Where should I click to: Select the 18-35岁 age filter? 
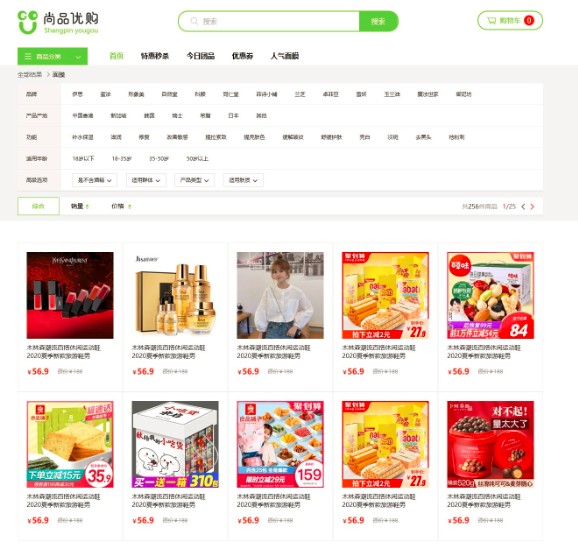(x=122, y=159)
